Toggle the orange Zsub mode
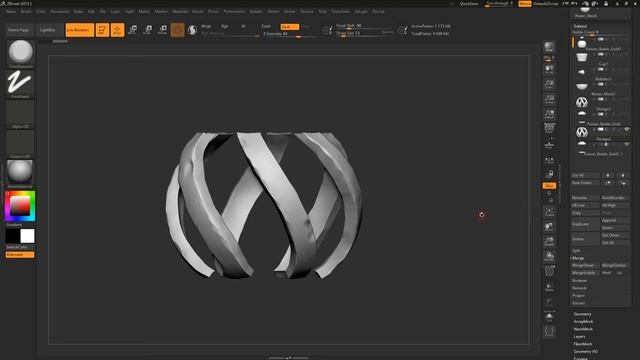This screenshot has height=360, width=640. pyautogui.click(x=290, y=27)
